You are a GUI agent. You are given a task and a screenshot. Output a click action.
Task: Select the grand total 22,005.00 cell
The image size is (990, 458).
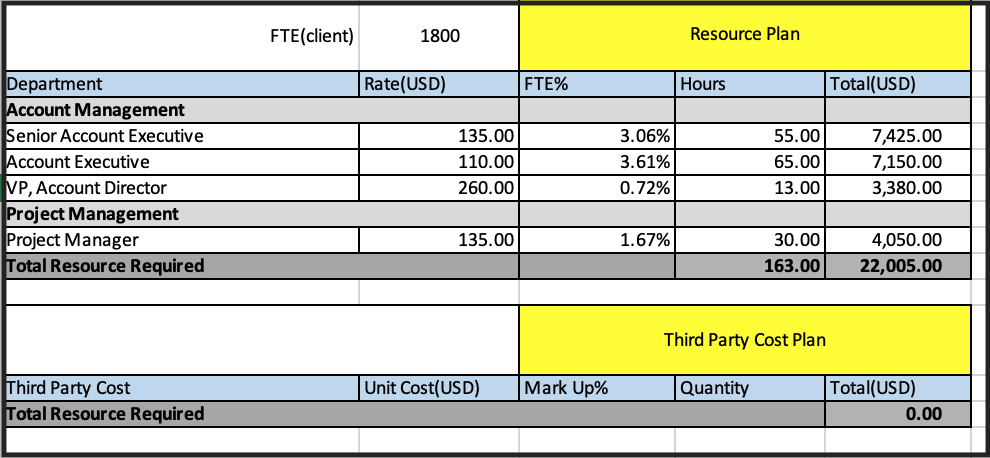pos(898,266)
